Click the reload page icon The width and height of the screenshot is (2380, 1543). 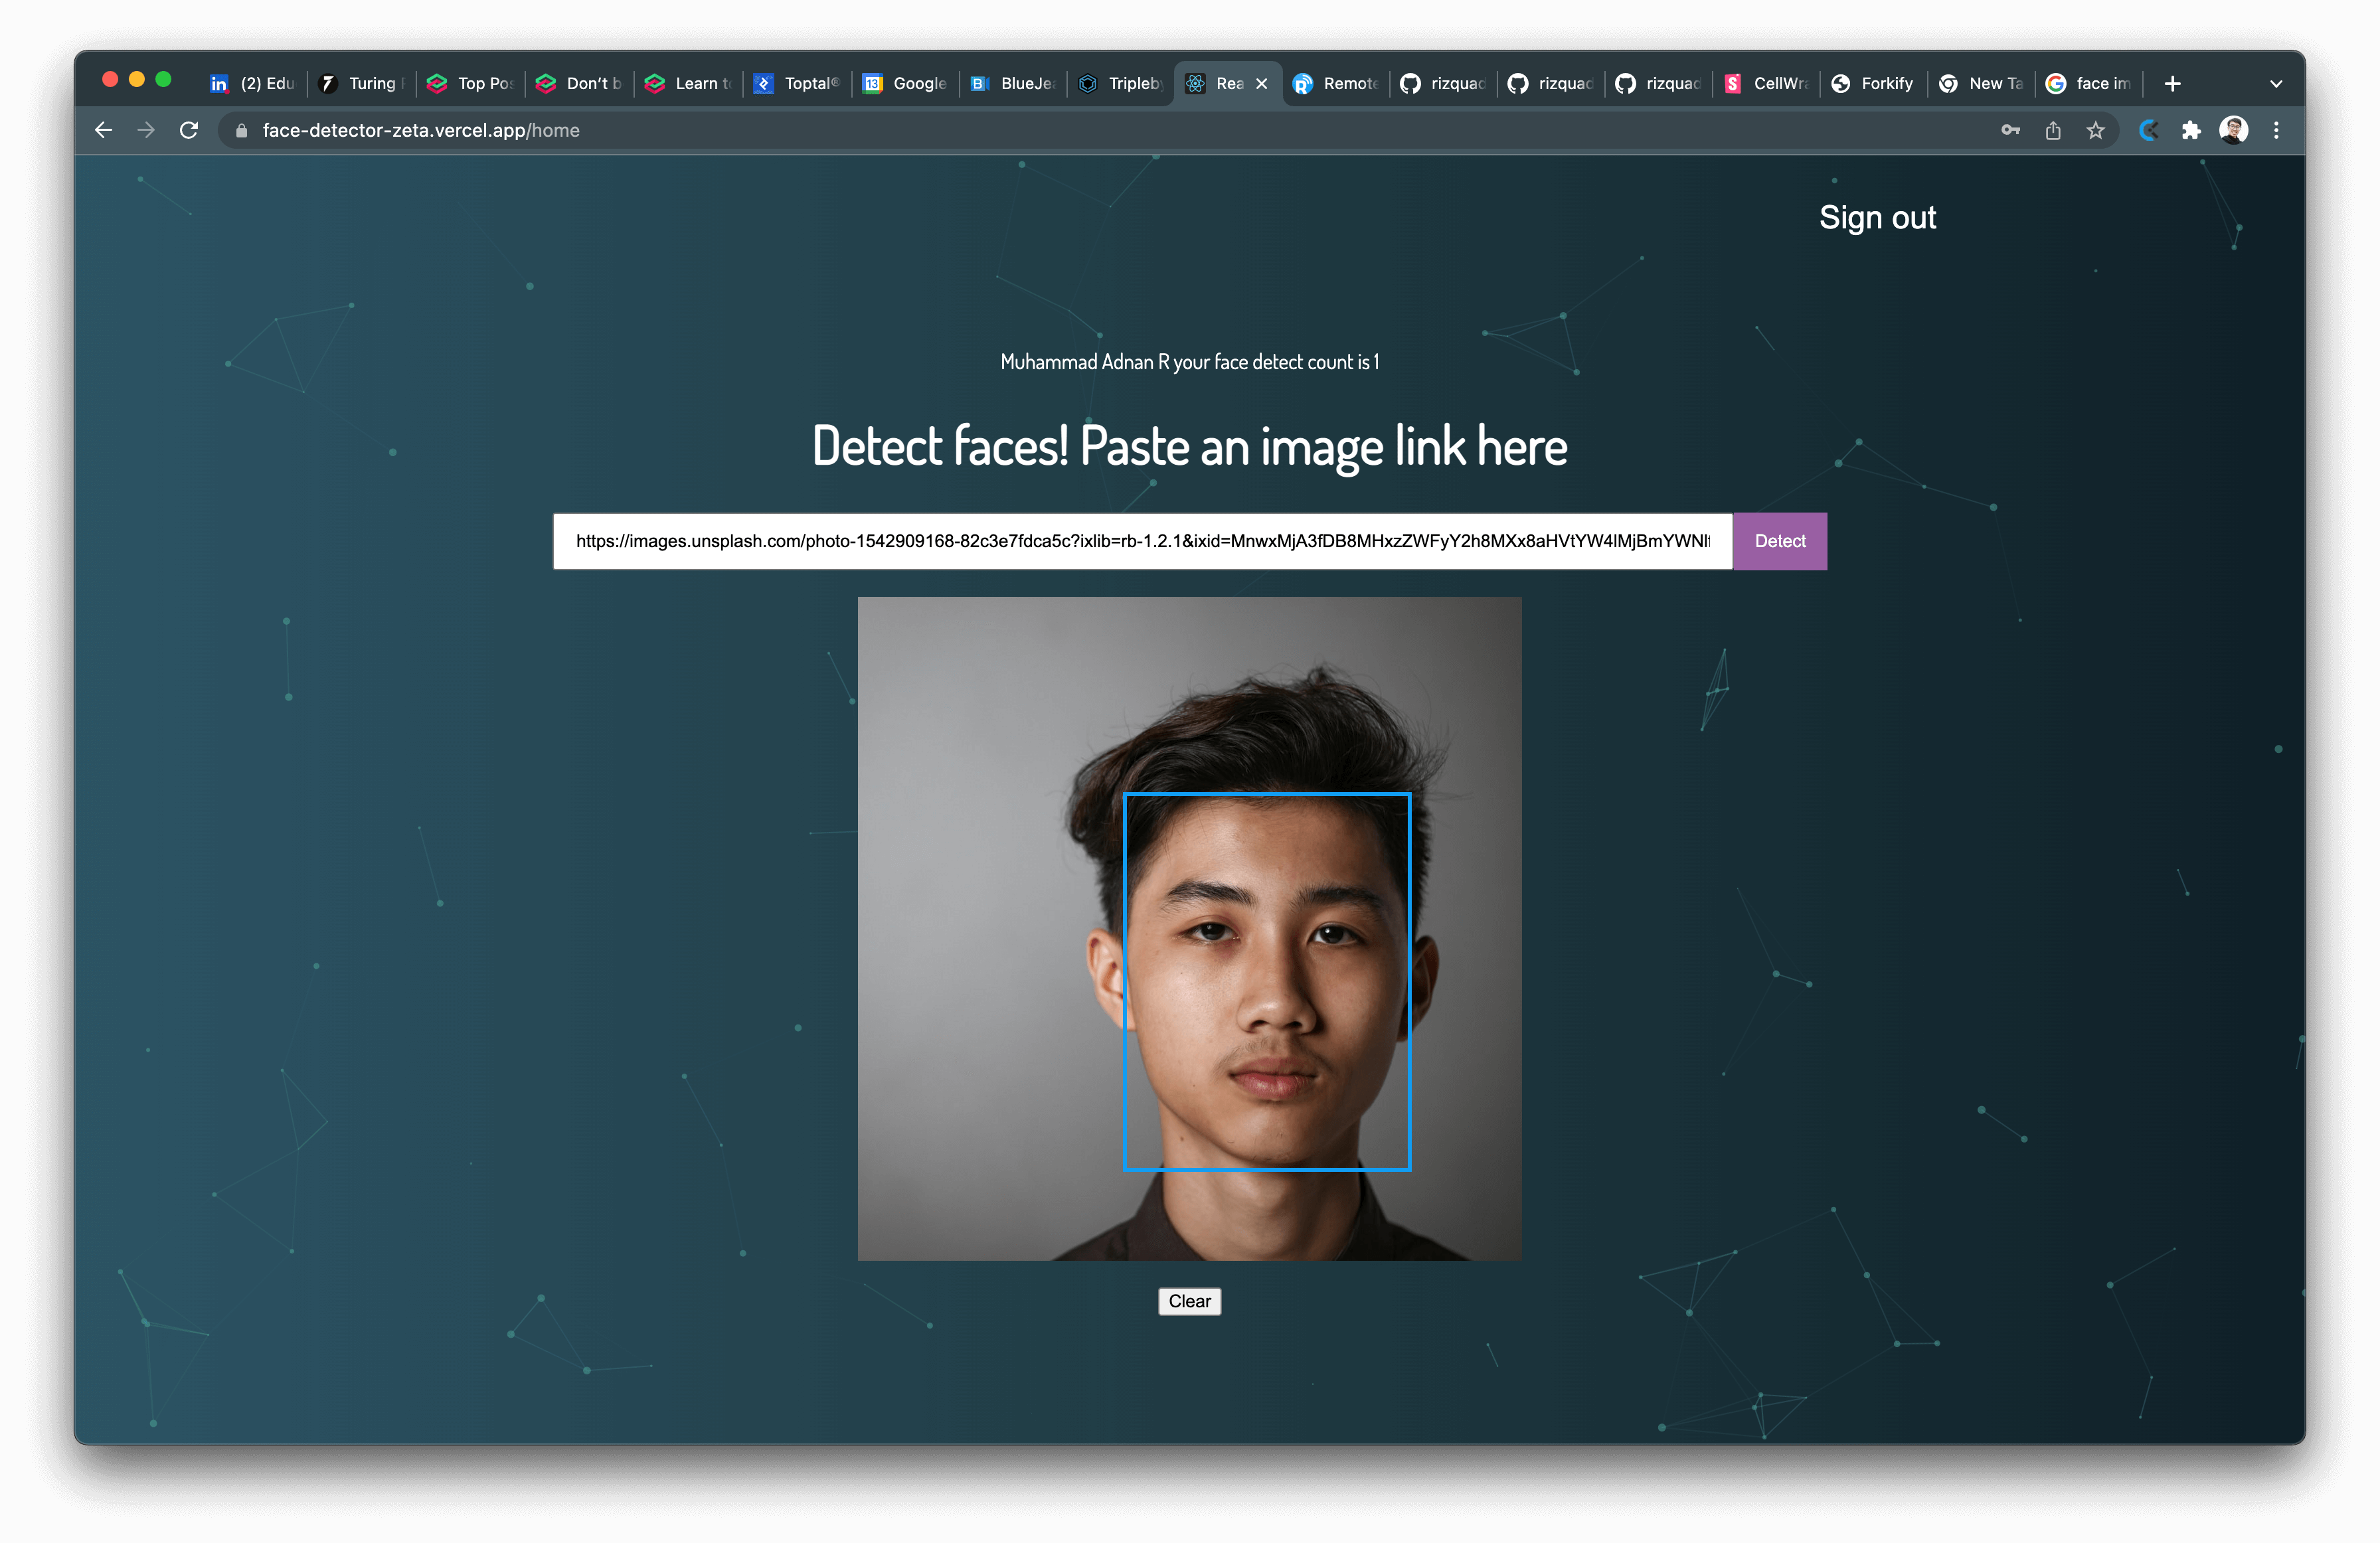pyautogui.click(x=189, y=130)
